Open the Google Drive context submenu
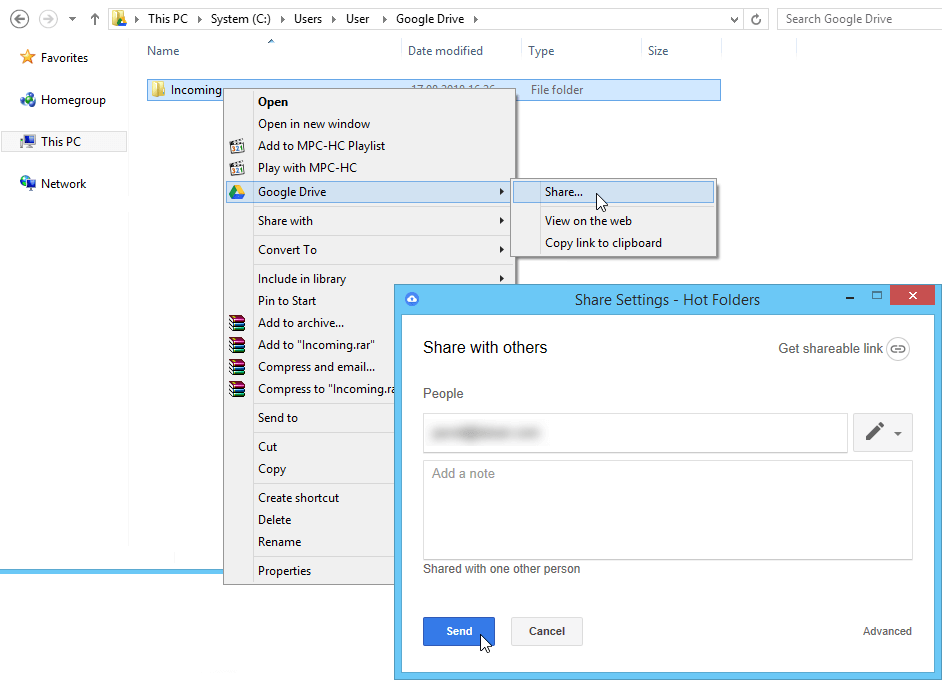The width and height of the screenshot is (942, 681). (369, 192)
